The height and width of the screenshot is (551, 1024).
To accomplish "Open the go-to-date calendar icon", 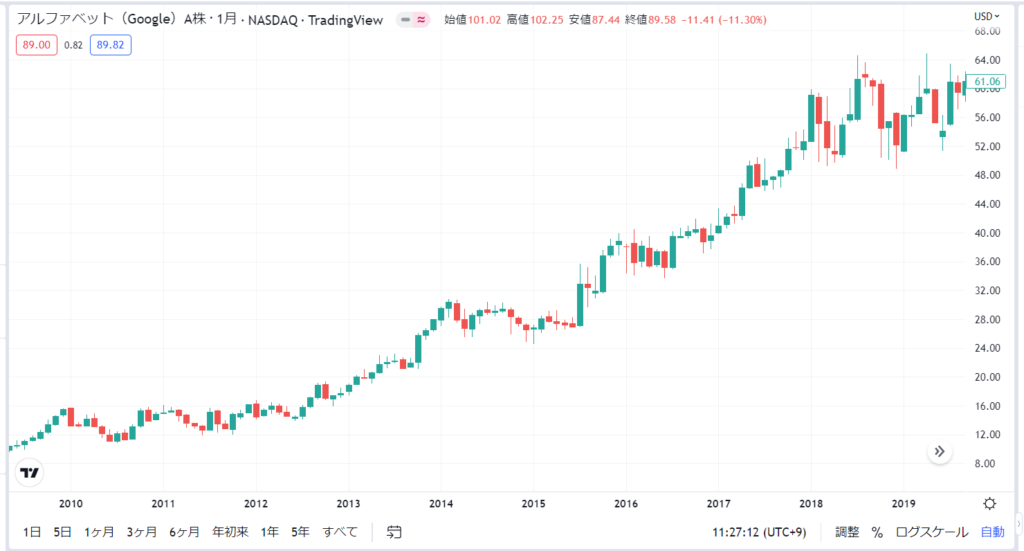I will click(394, 532).
